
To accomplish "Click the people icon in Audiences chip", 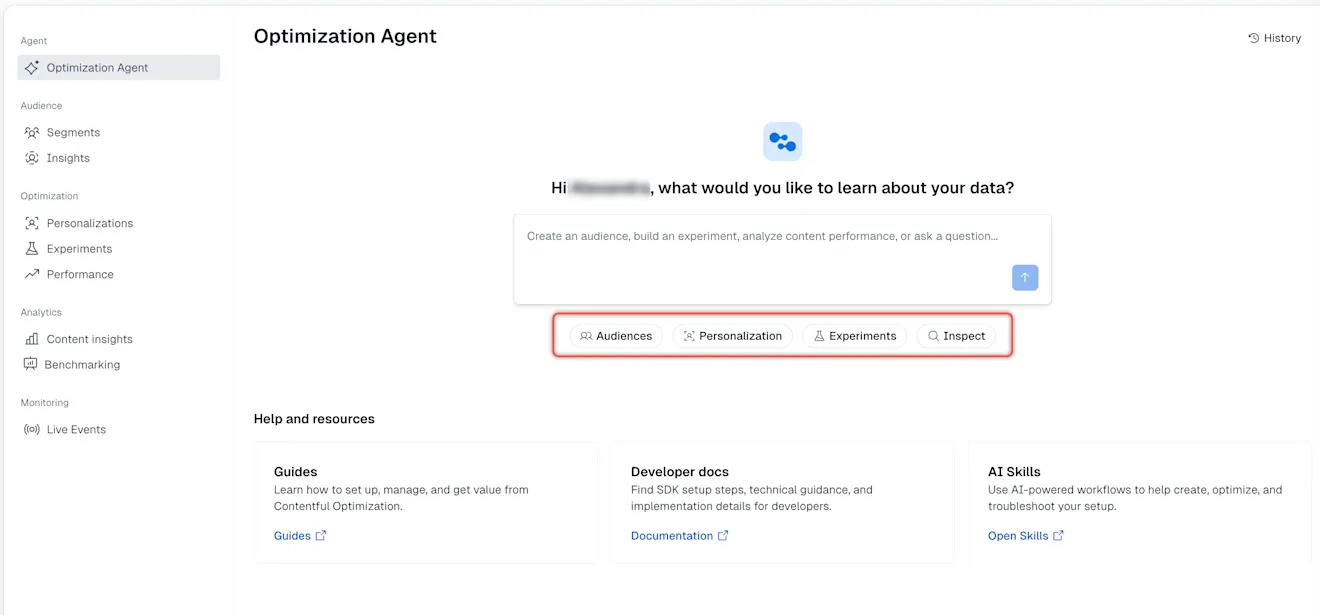I will [586, 336].
